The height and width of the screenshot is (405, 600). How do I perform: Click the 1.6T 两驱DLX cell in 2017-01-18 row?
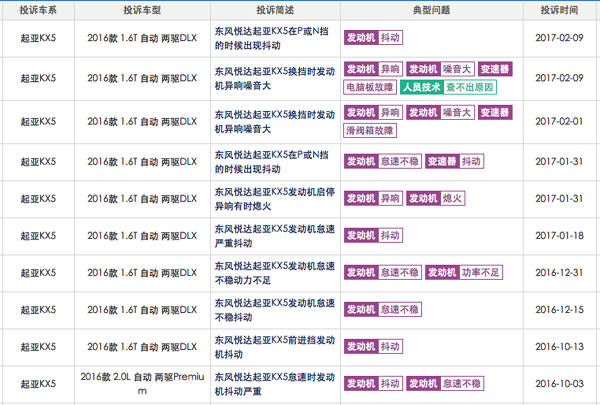pyautogui.click(x=142, y=236)
